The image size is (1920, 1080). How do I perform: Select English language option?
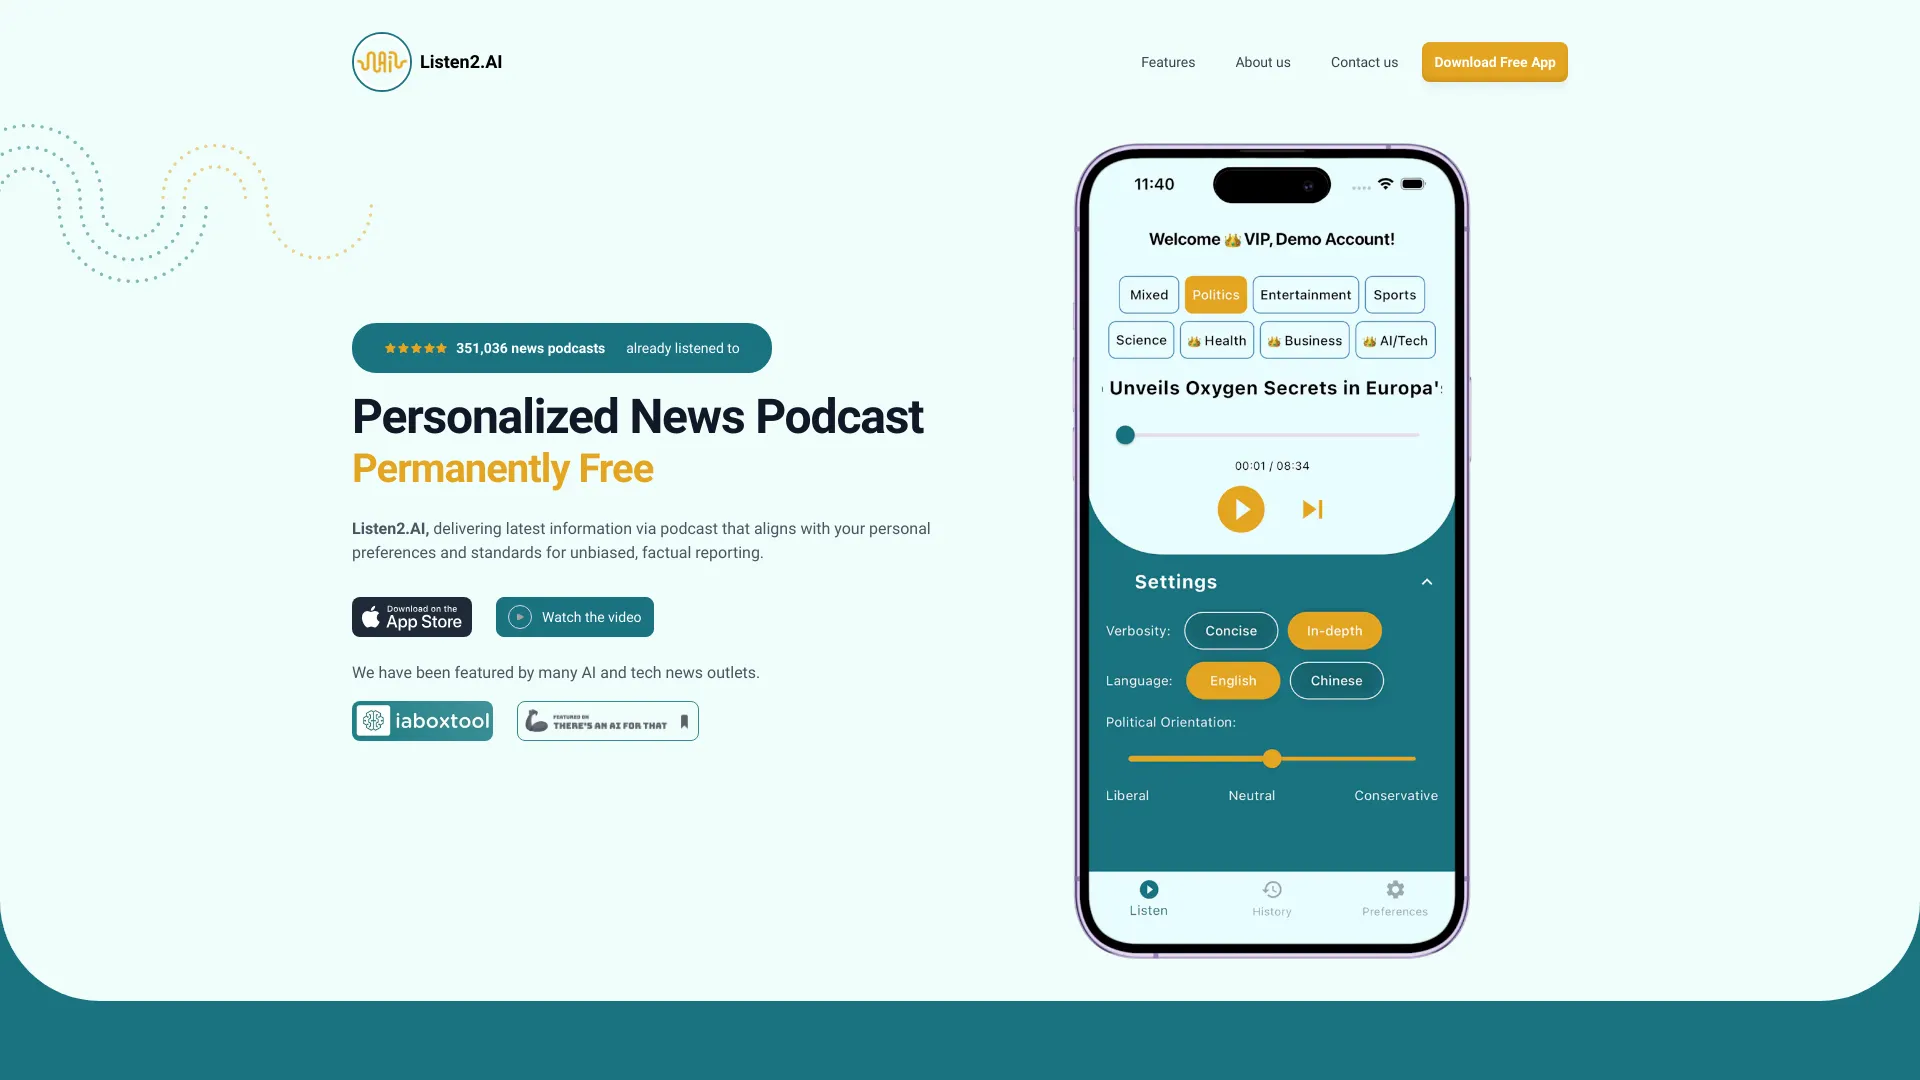point(1233,680)
